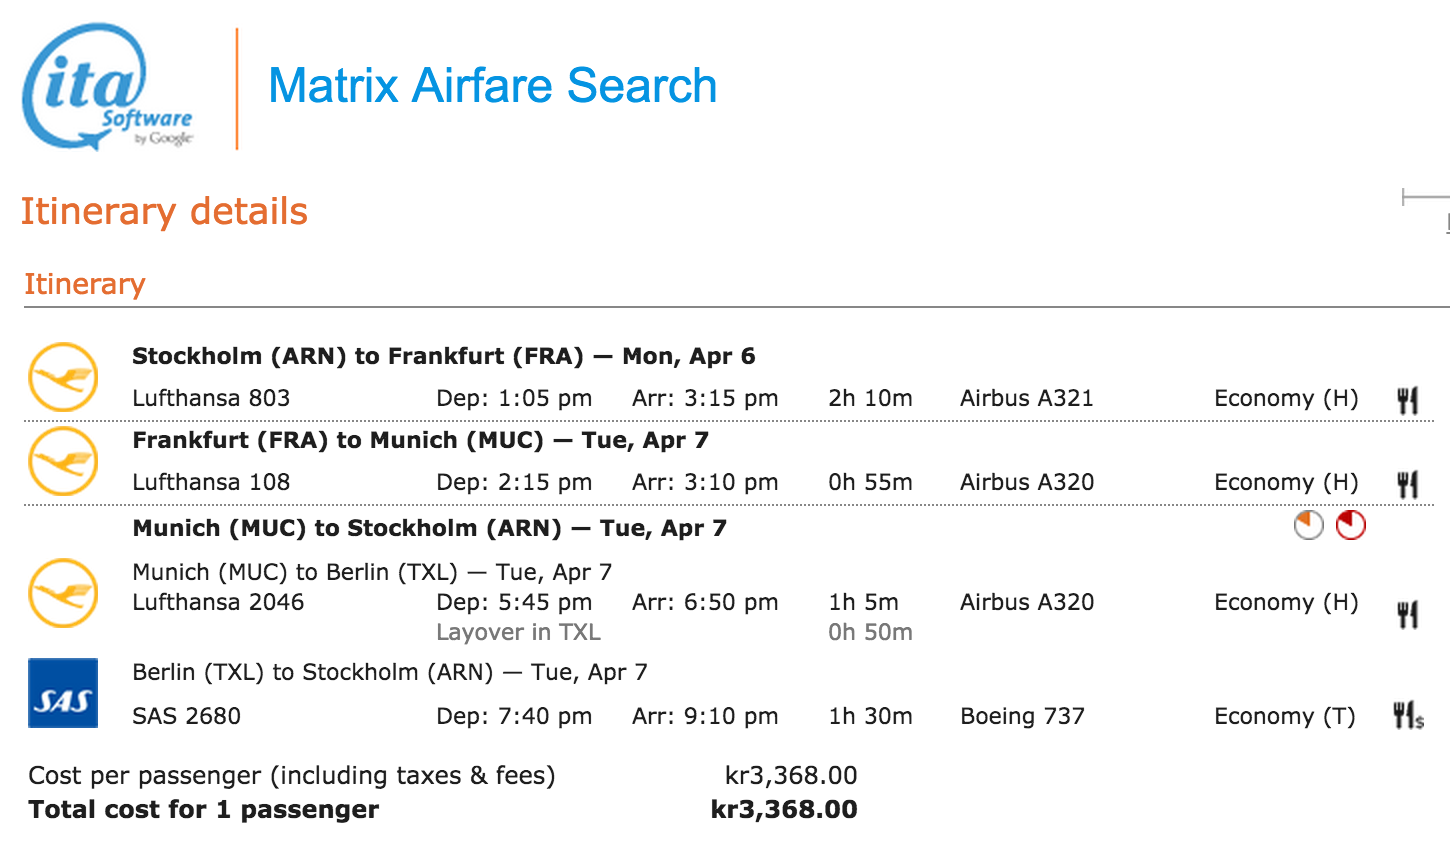Click the Lufthansa 2046 airline logo

(x=63, y=593)
